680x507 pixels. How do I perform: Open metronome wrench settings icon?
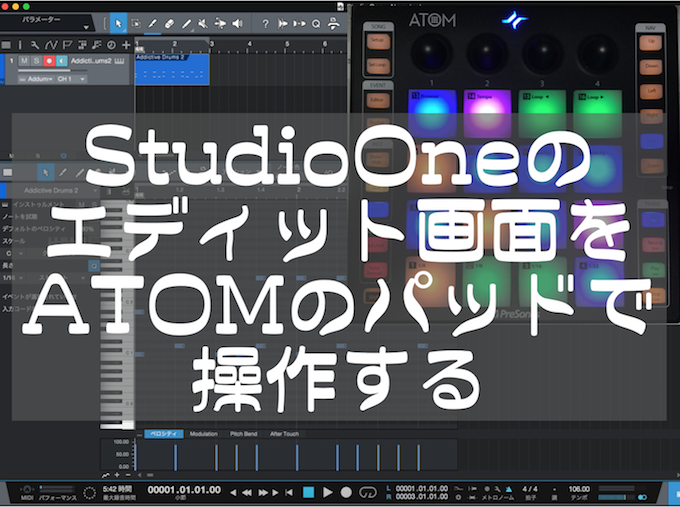[x=497, y=489]
